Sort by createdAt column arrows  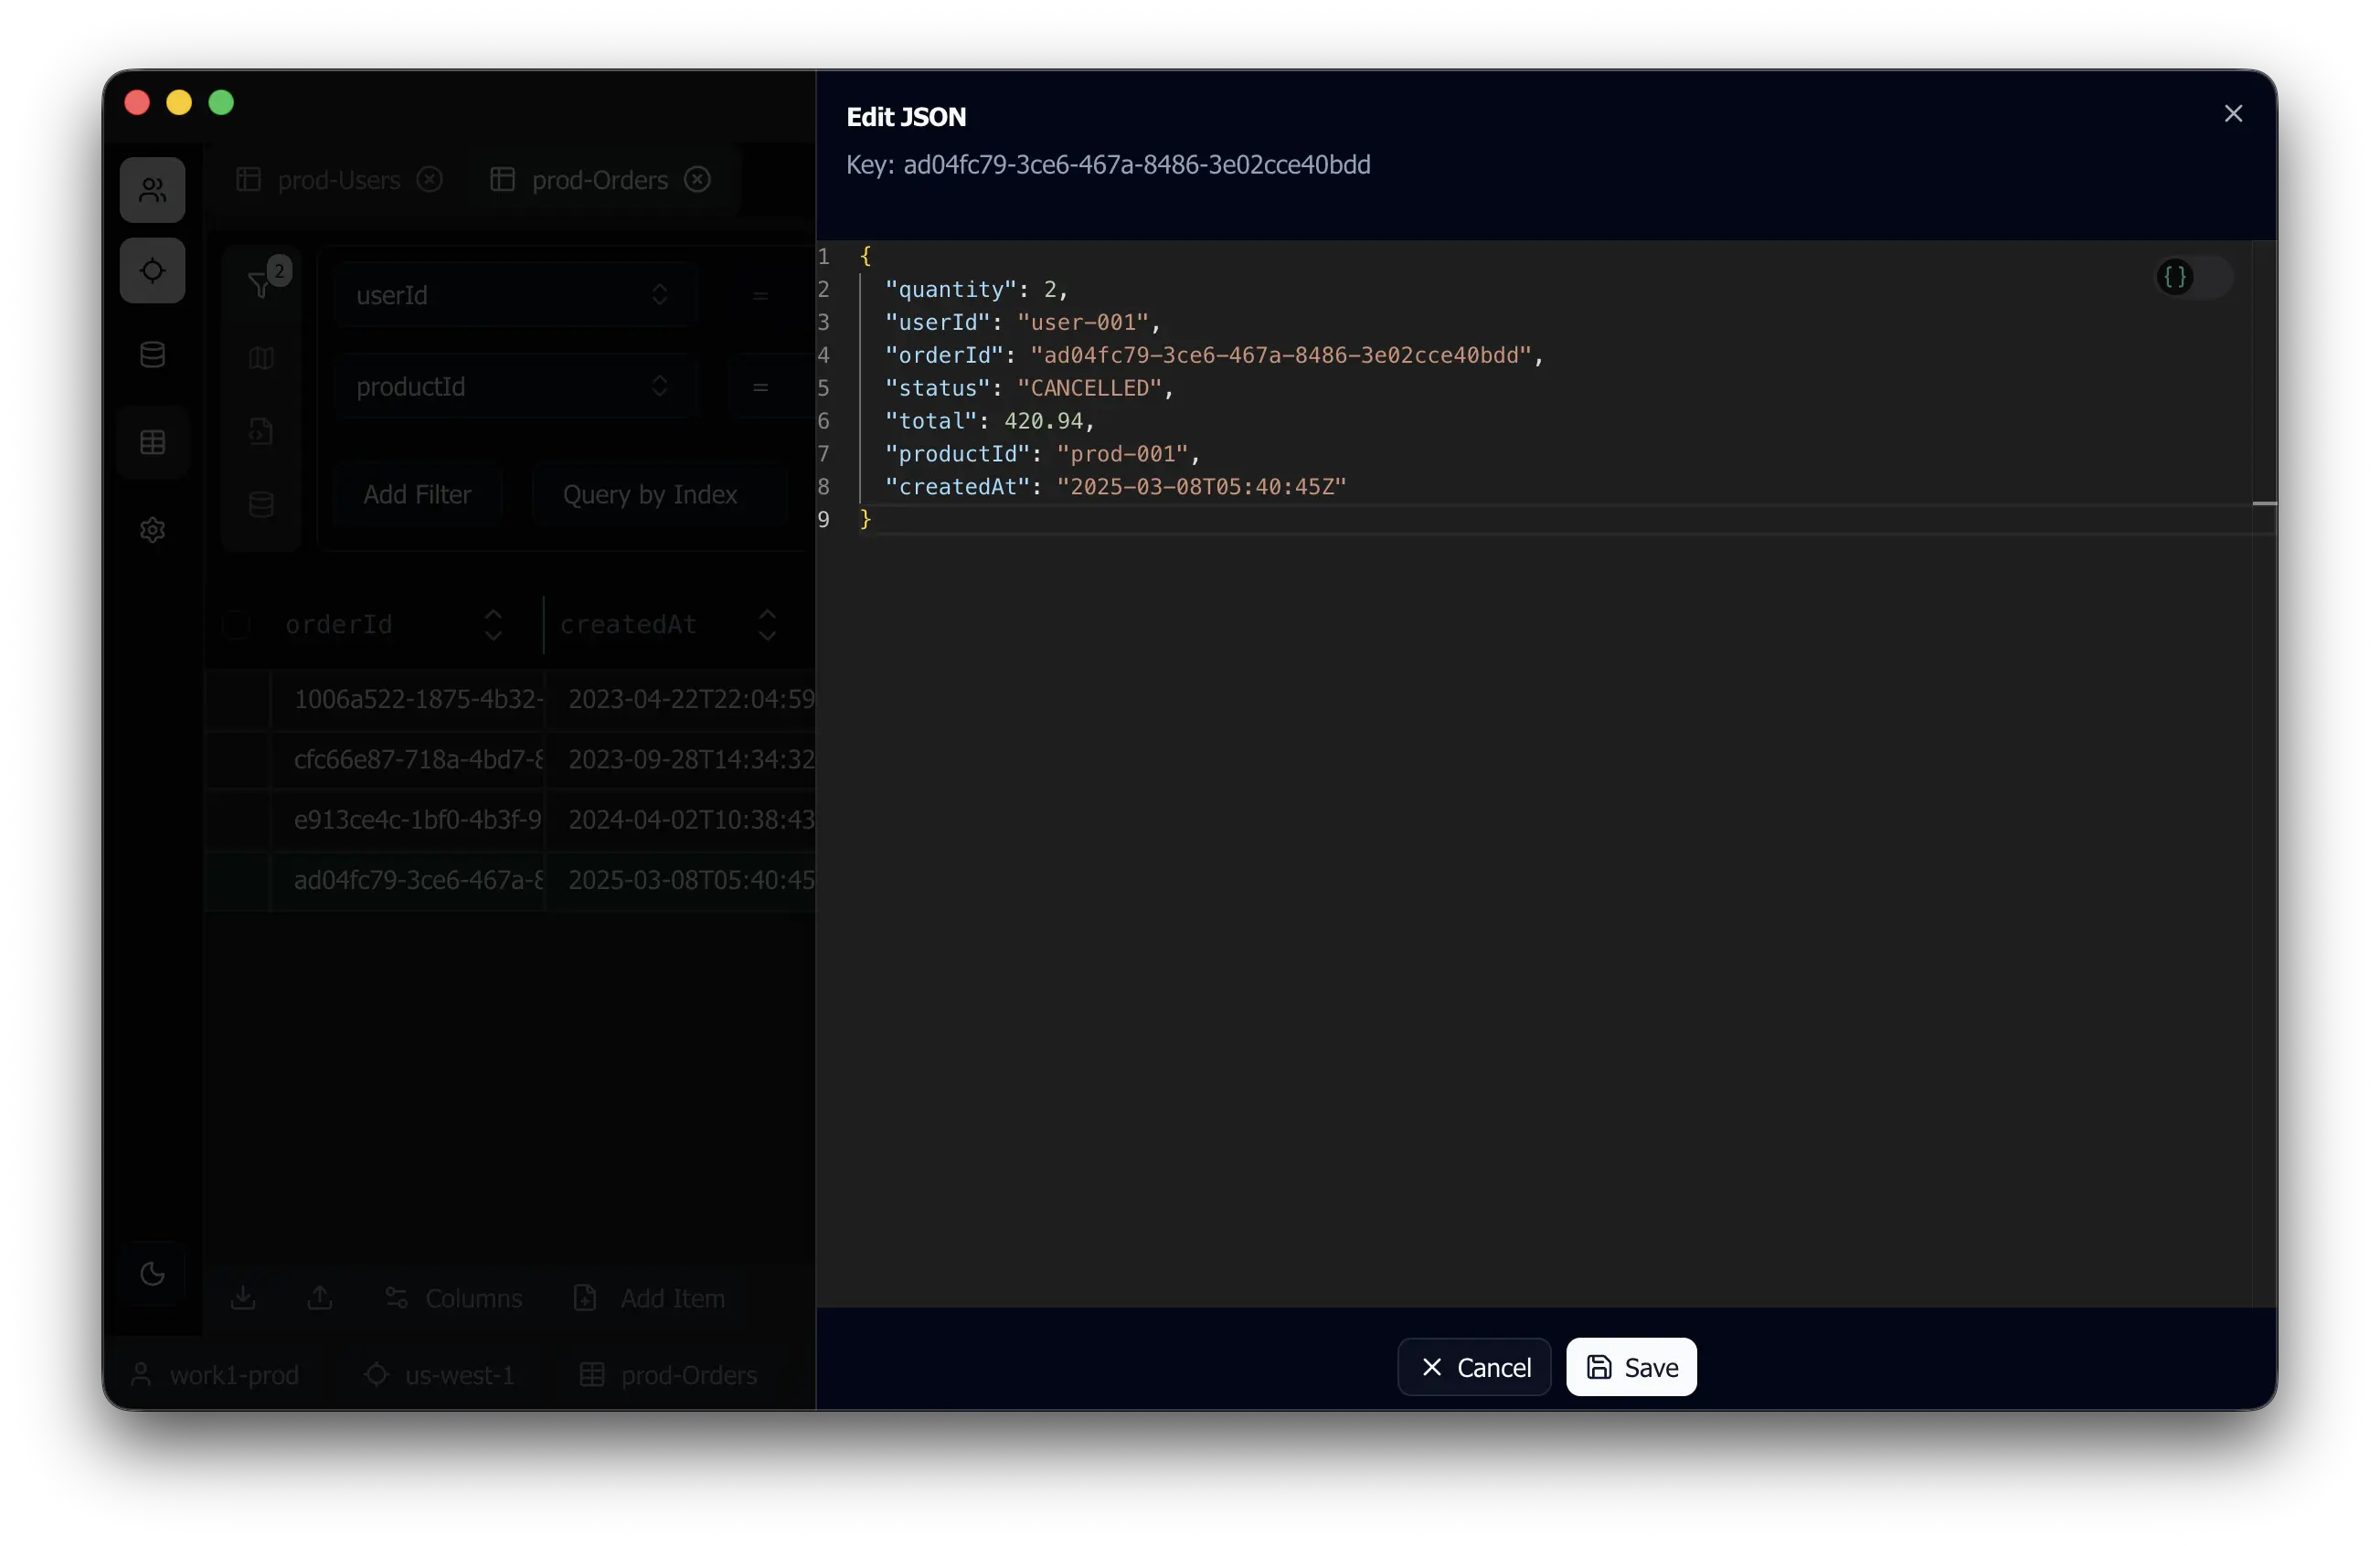[767, 624]
